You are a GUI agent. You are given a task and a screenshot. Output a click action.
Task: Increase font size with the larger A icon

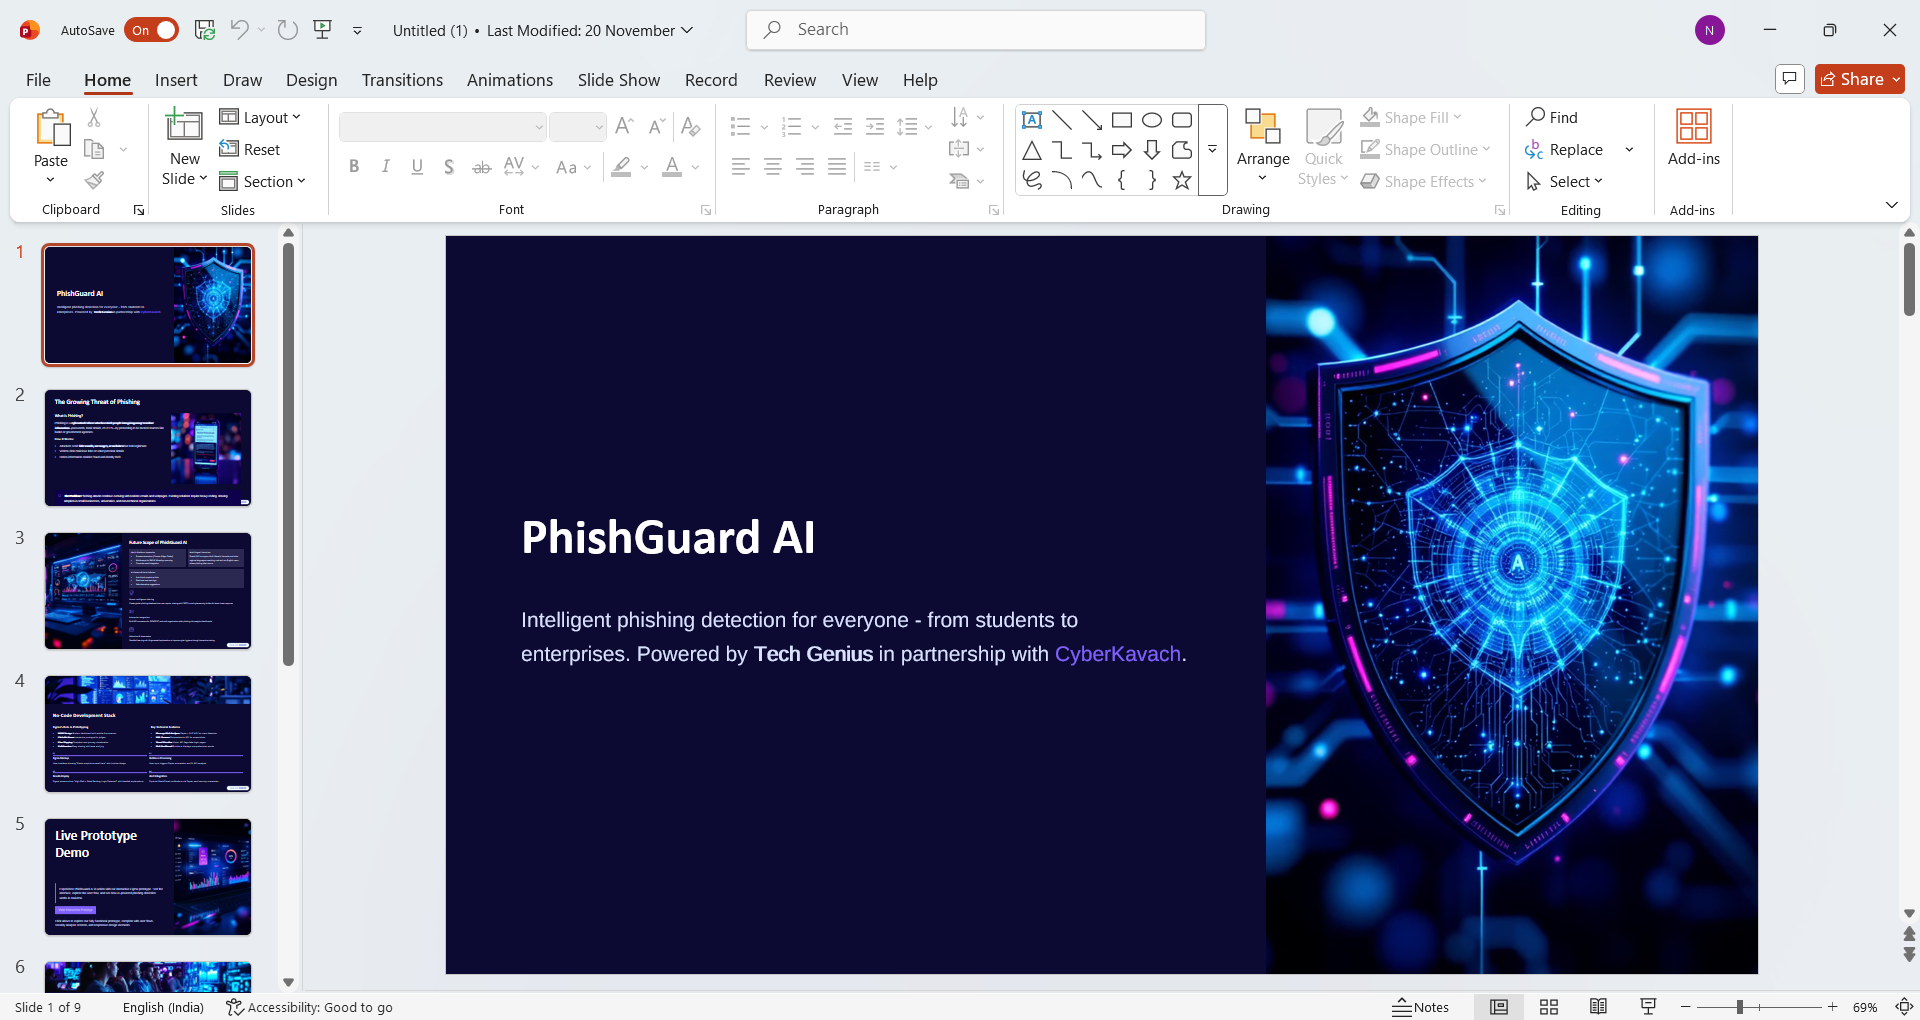point(624,127)
